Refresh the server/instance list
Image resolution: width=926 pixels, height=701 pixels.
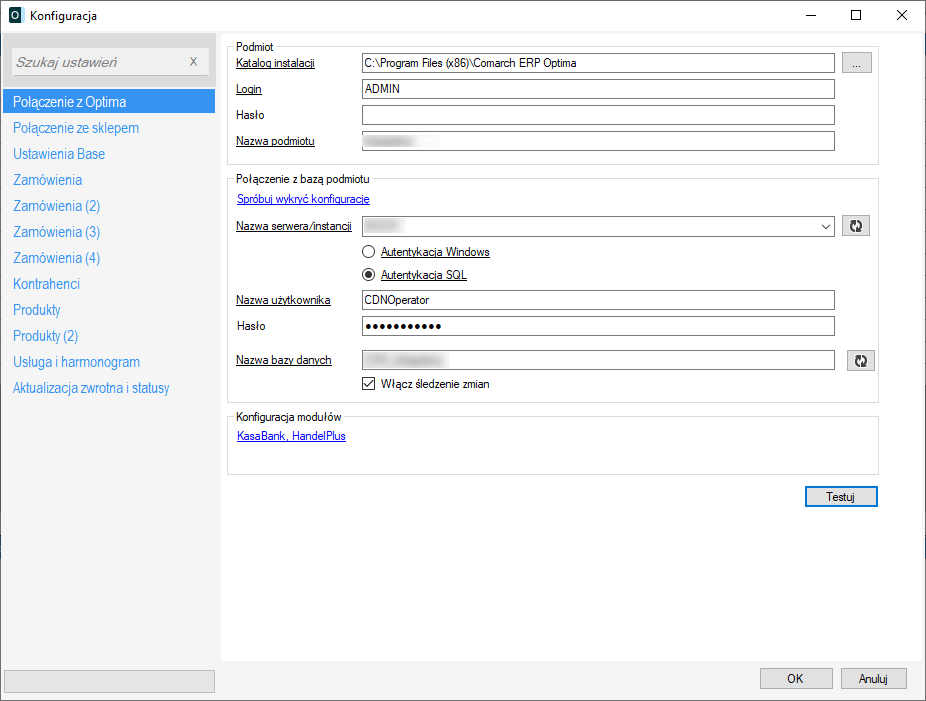[855, 226]
